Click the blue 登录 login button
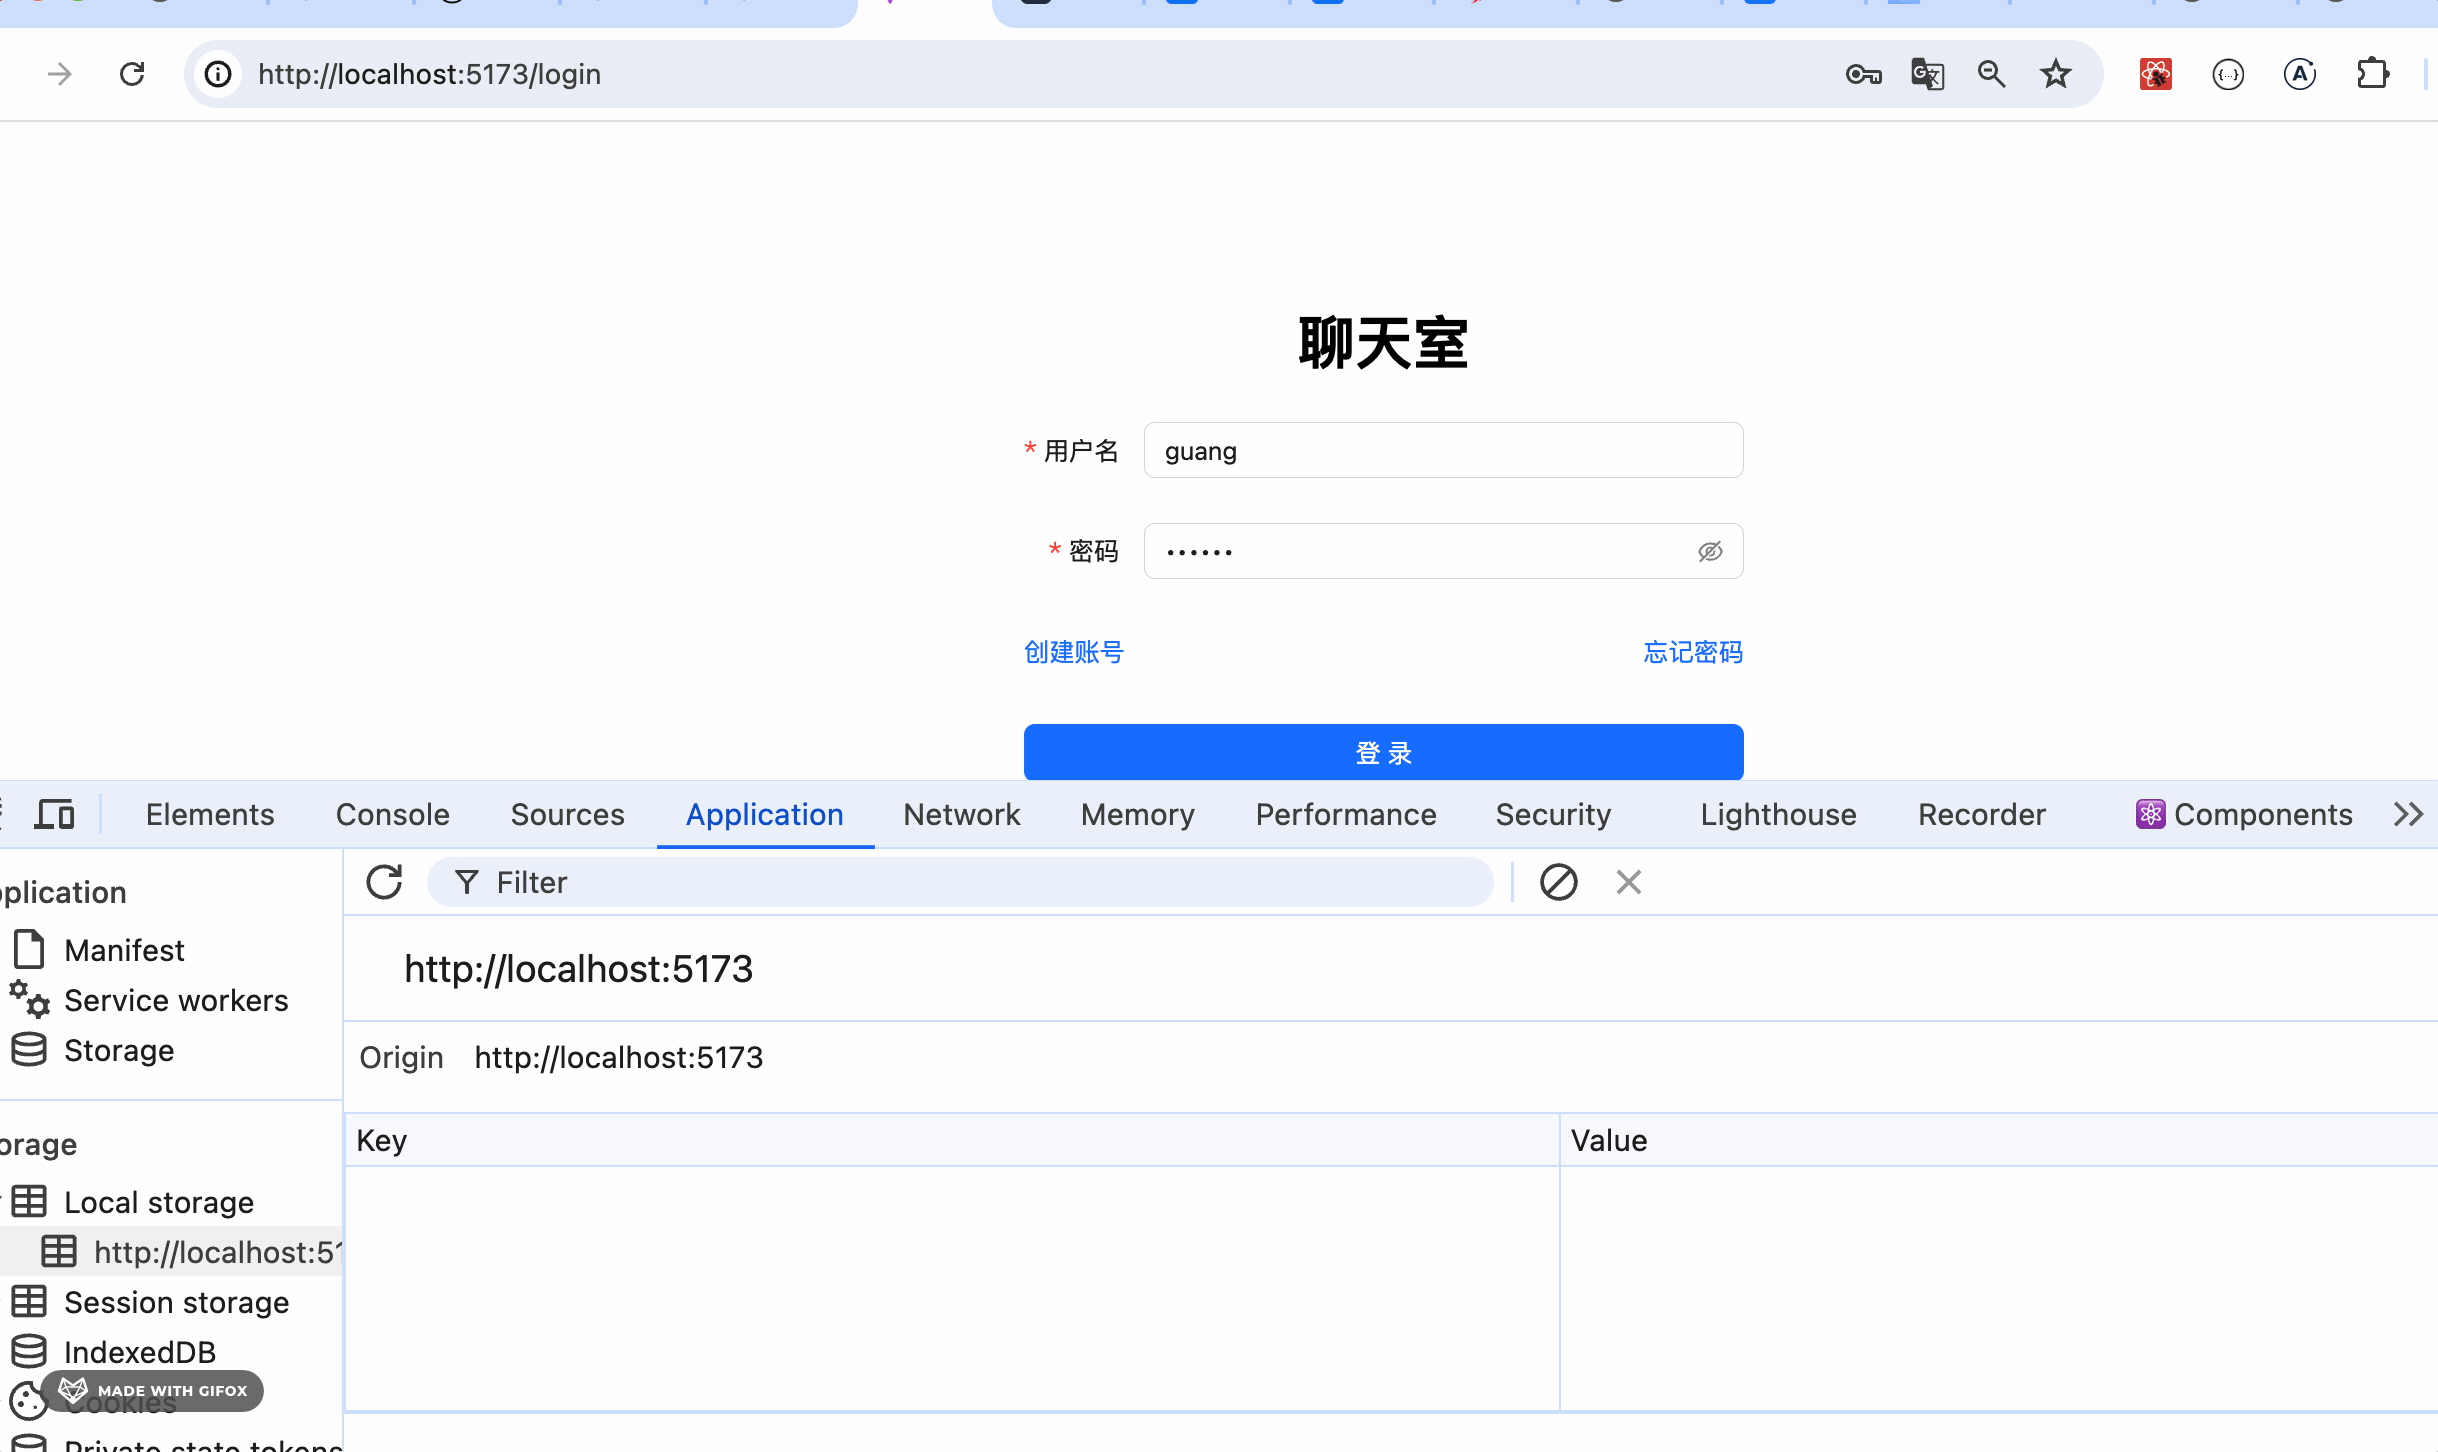The image size is (2438, 1452). pos(1383,752)
